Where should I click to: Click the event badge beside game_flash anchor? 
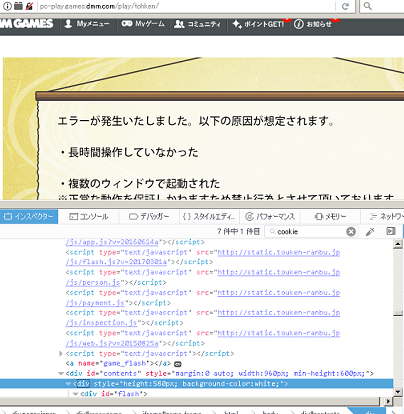(x=178, y=364)
